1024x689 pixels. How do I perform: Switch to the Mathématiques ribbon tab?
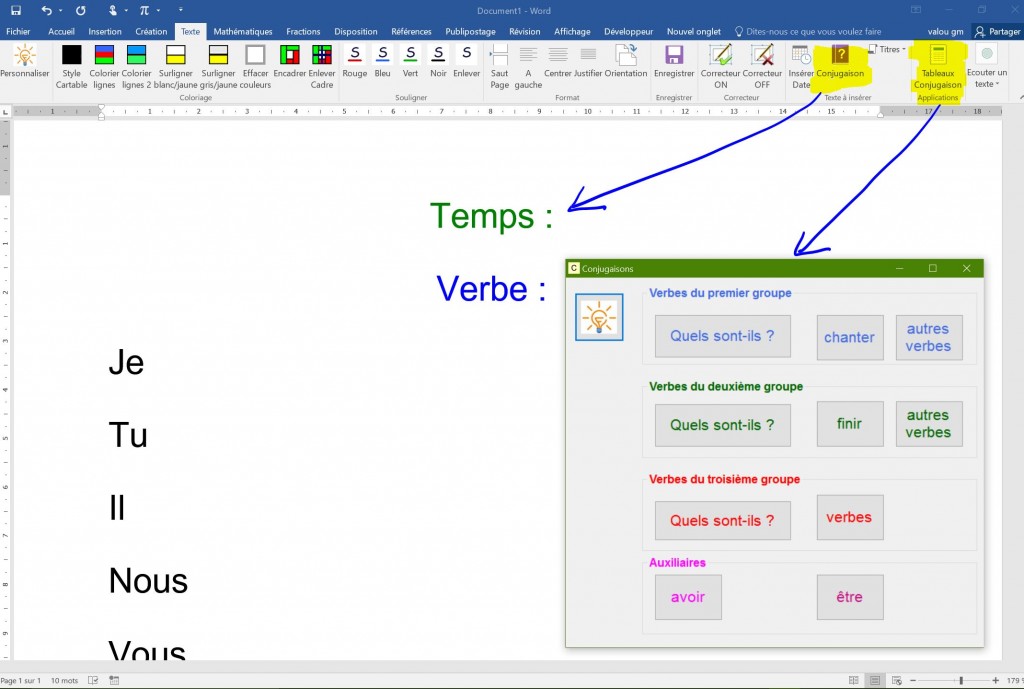pos(243,32)
